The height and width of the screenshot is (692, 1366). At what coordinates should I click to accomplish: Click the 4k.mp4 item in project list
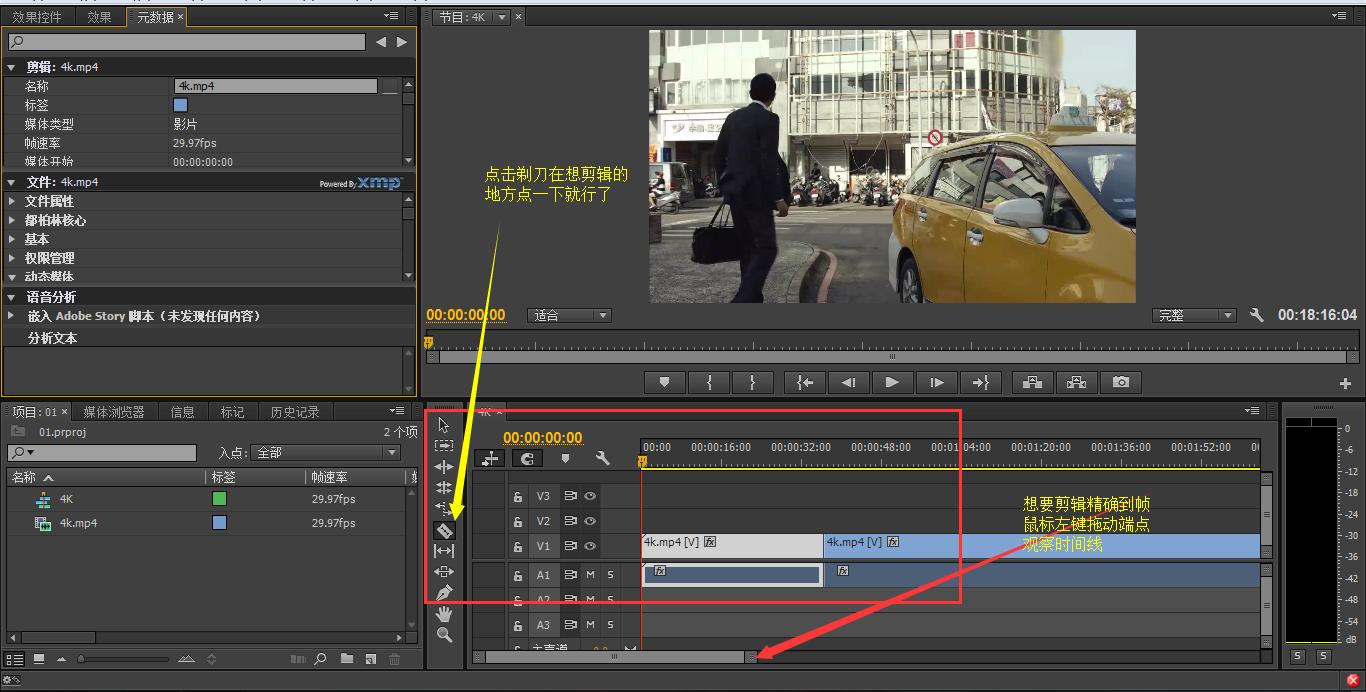78,523
